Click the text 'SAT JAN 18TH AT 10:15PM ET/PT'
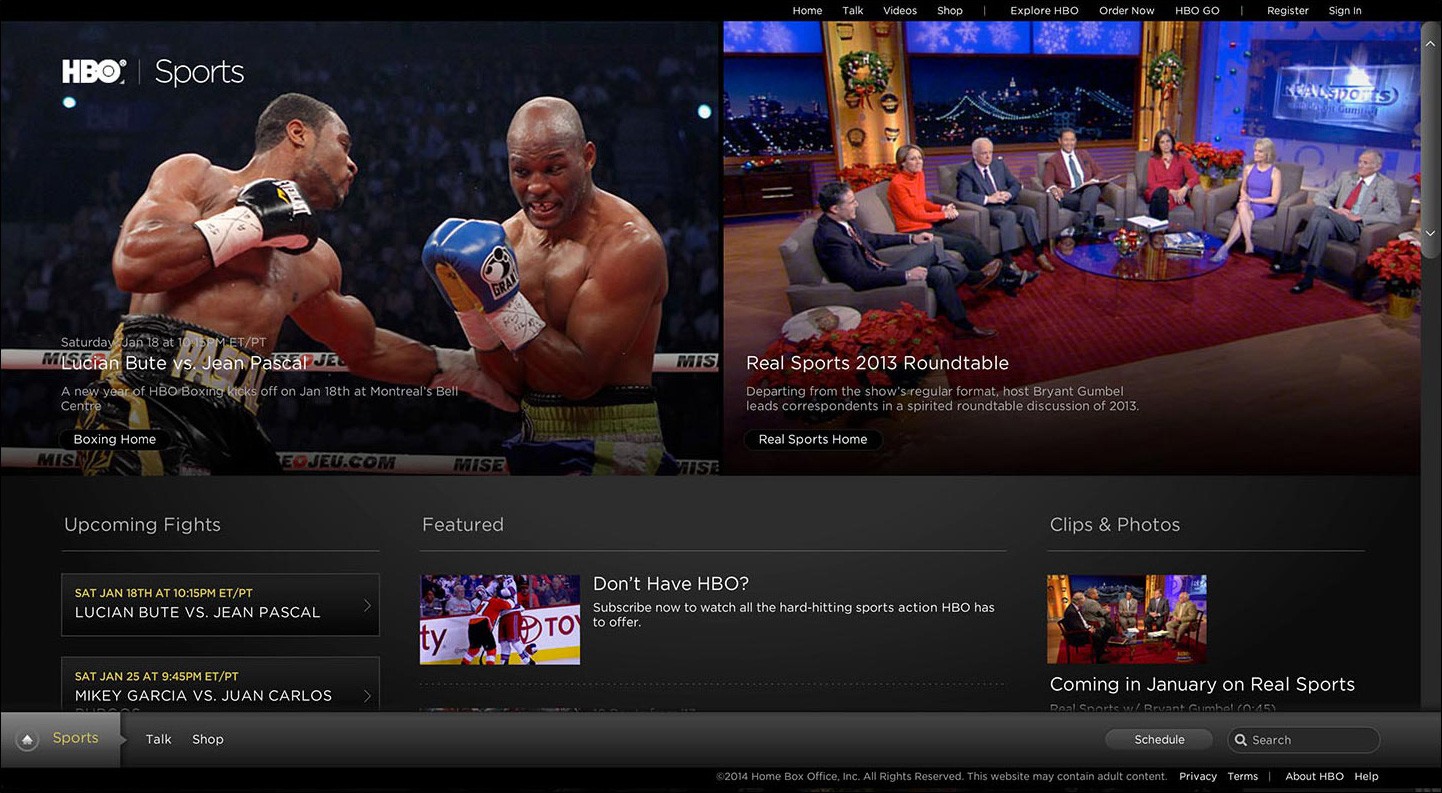 tap(164, 593)
